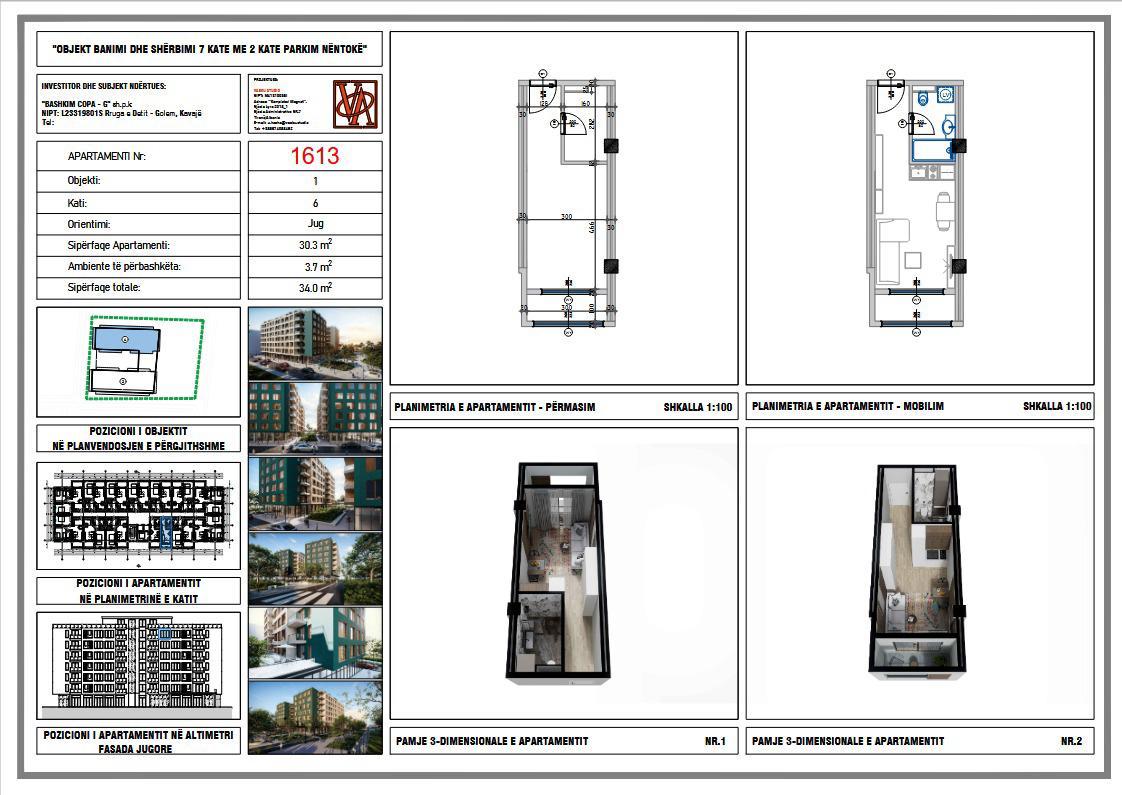Screen dimensions: 1122x795
Task: Select the LV washing machine symbol
Action: 945,95
